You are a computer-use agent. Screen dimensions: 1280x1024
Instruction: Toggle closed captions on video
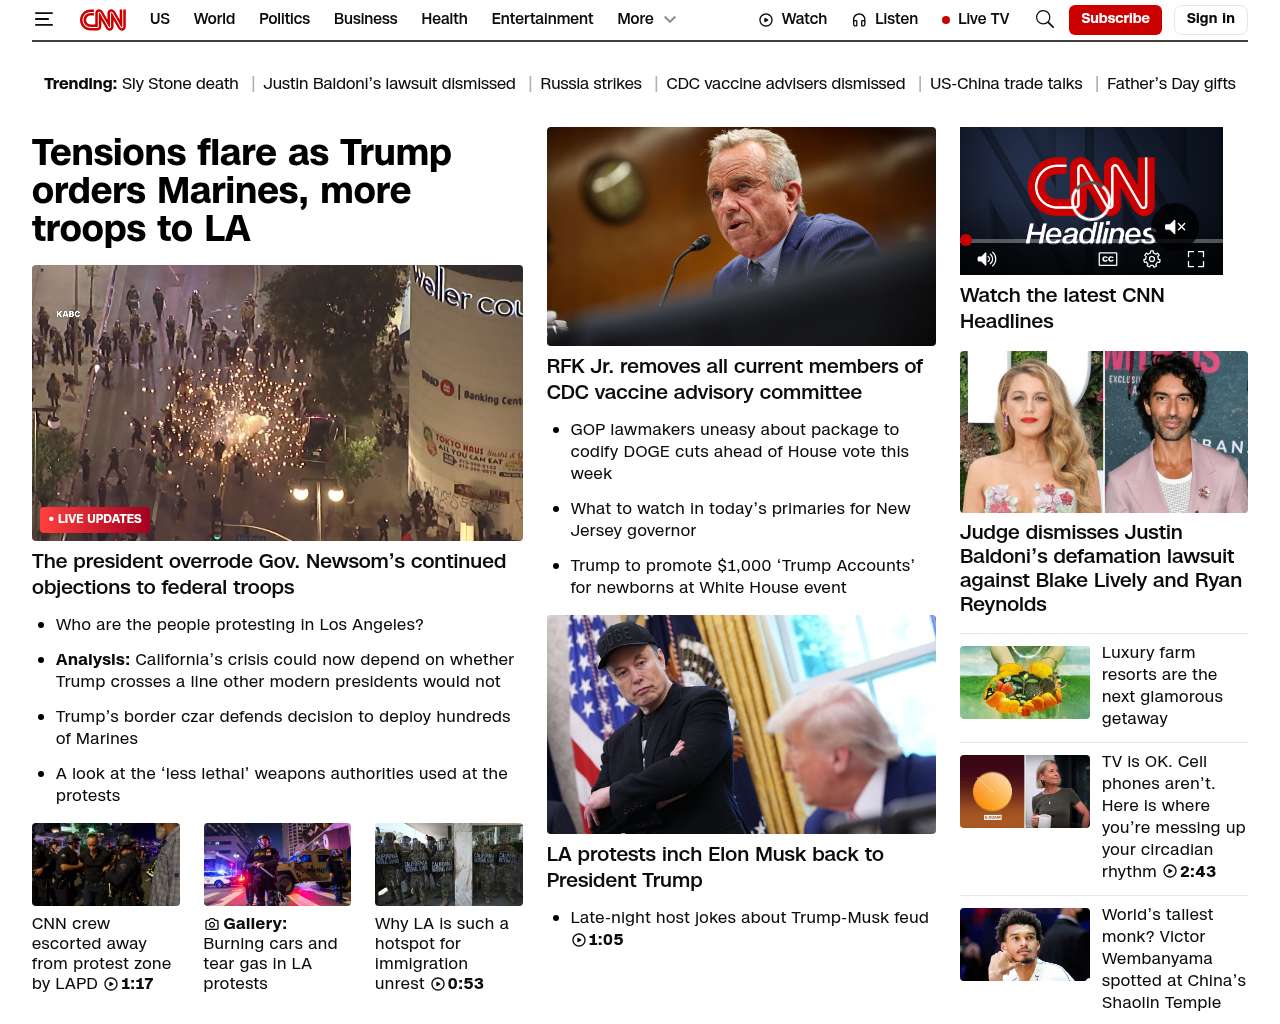1108,259
